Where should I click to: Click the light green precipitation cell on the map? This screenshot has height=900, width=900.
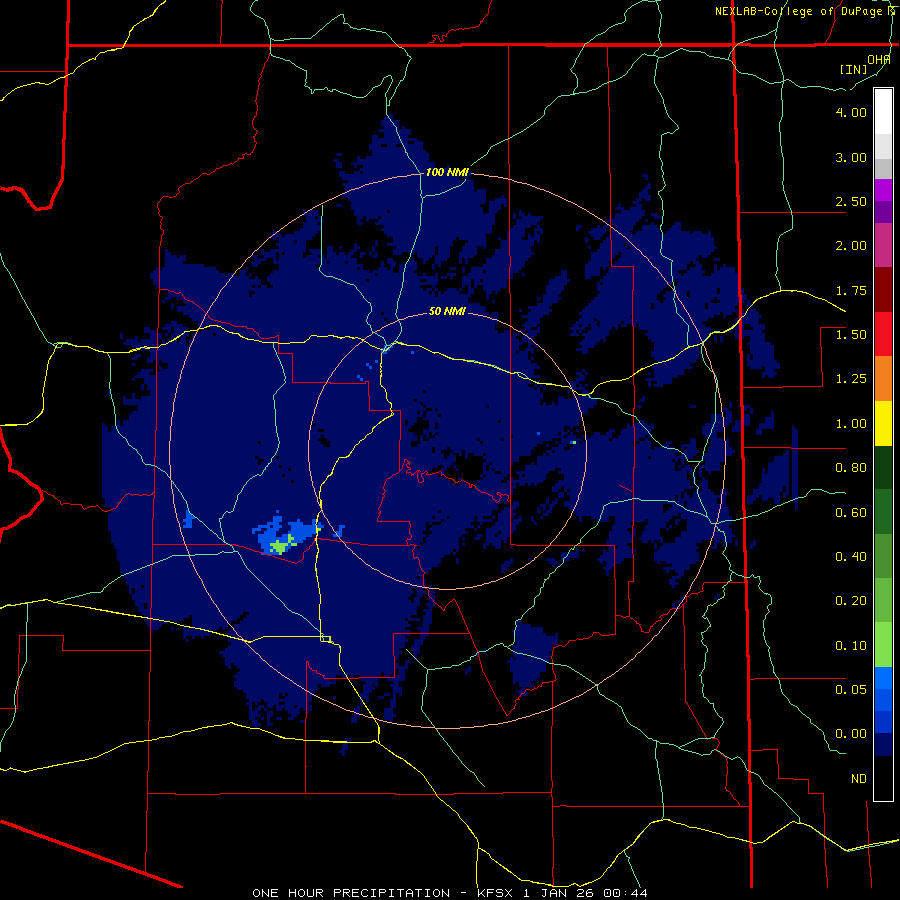(x=282, y=544)
